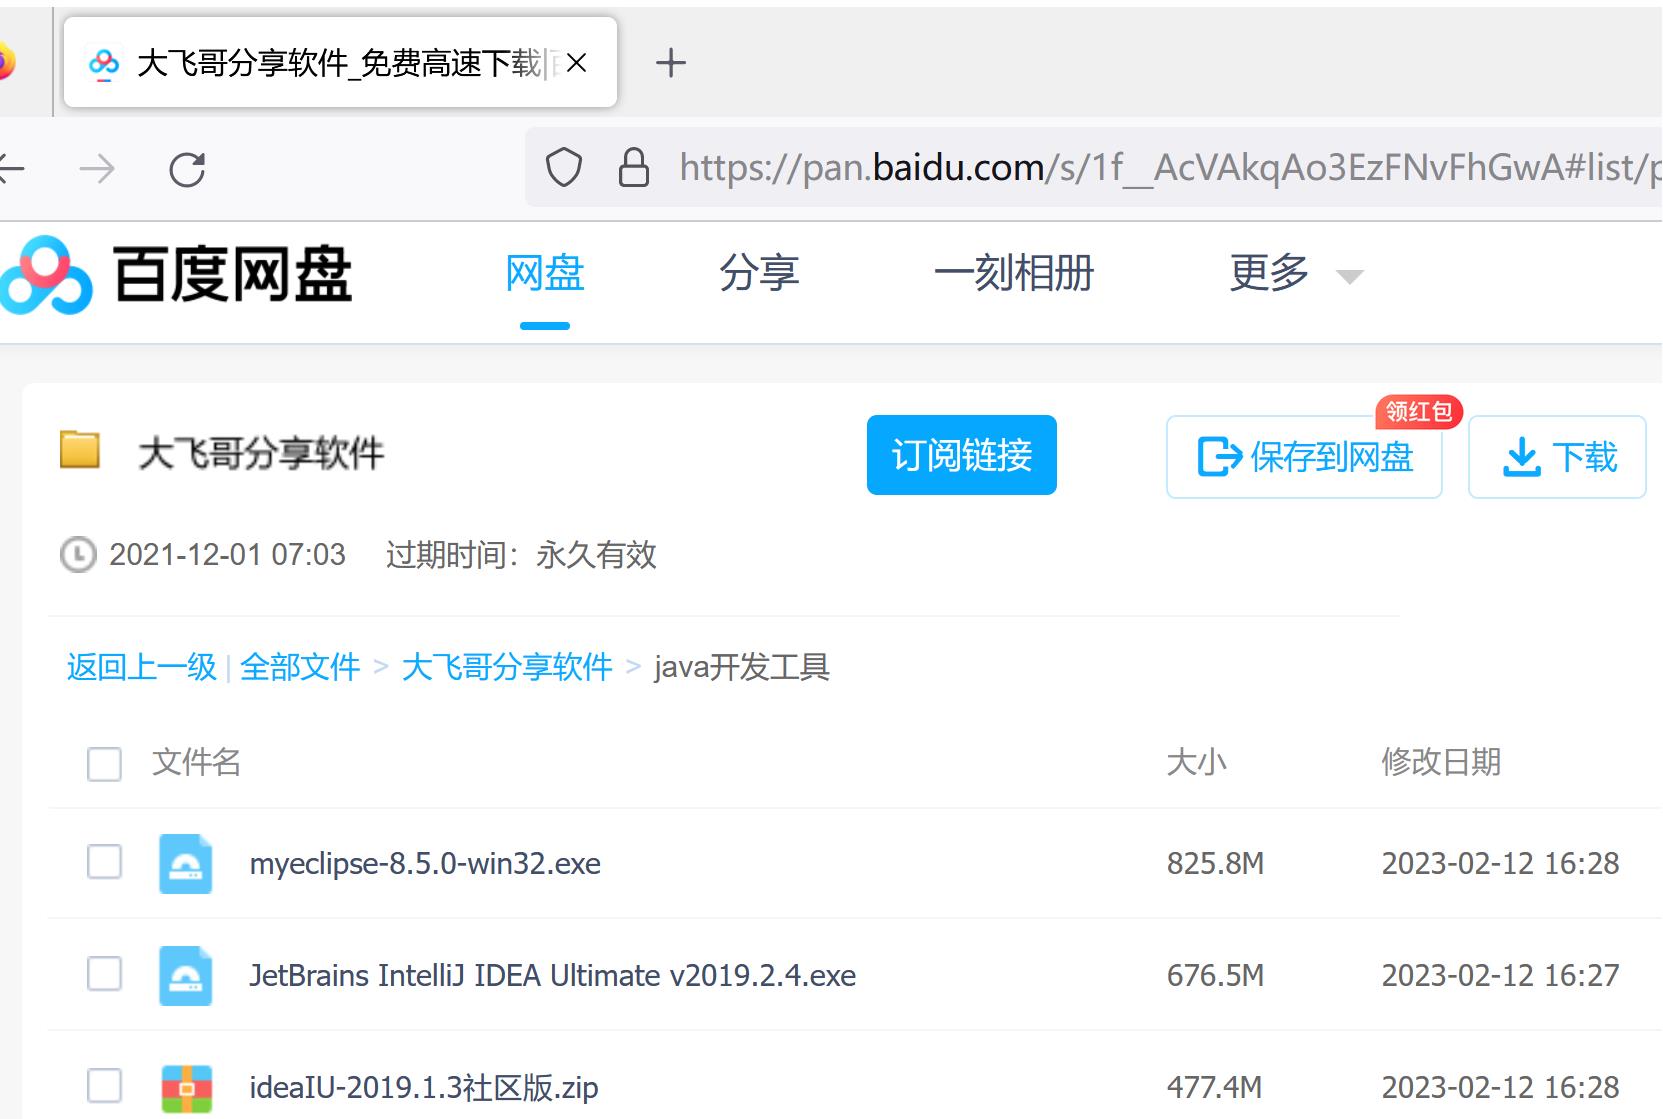This screenshot has height=1119, width=1663.
Task: Click the 676.5M size value
Action: coord(1215,975)
